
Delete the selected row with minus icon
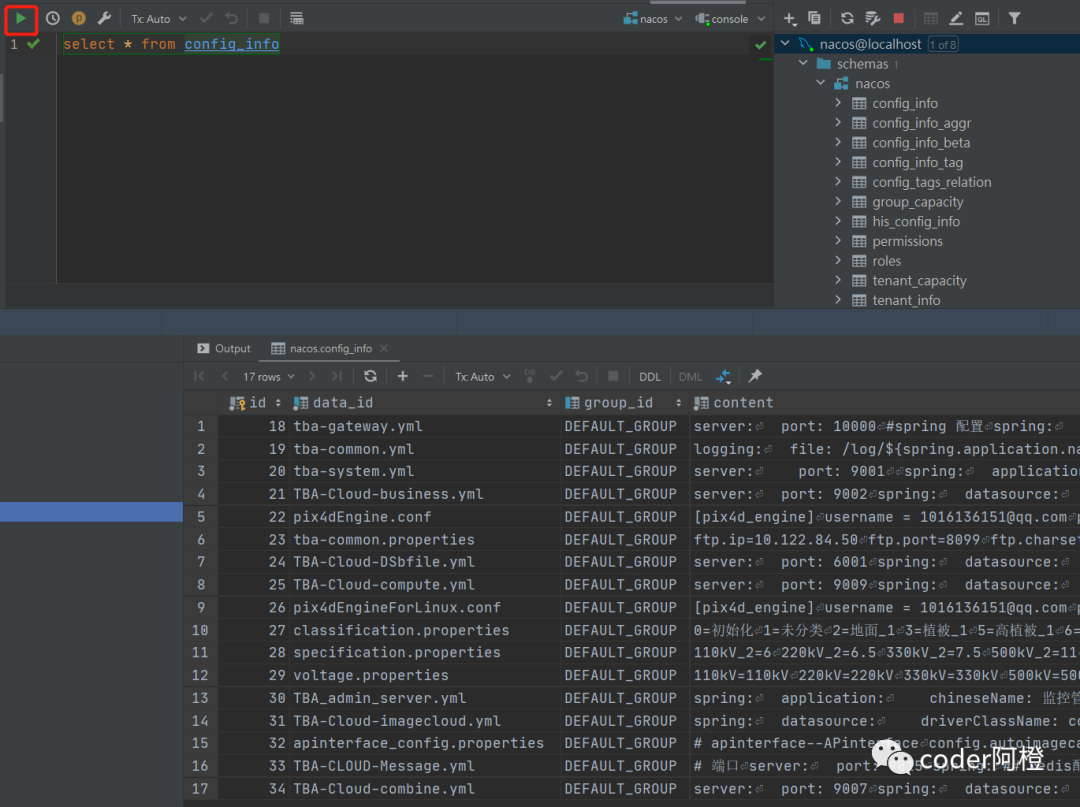(x=428, y=376)
